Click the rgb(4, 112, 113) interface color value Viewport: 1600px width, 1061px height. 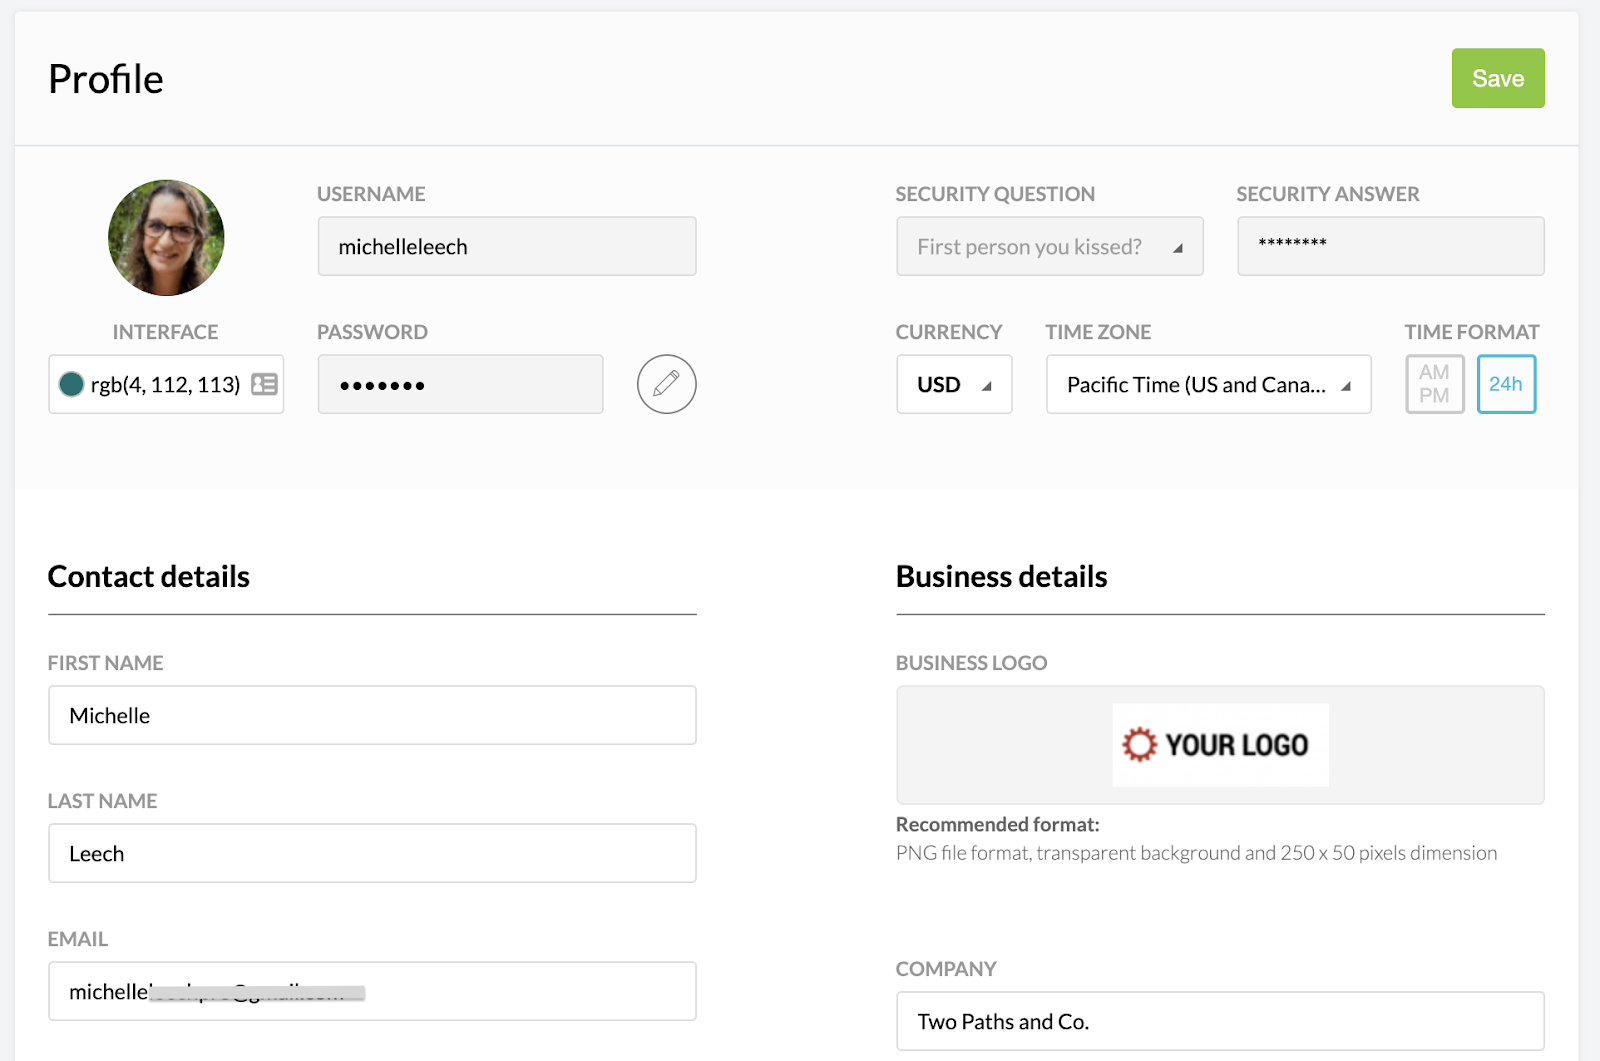[x=165, y=385]
